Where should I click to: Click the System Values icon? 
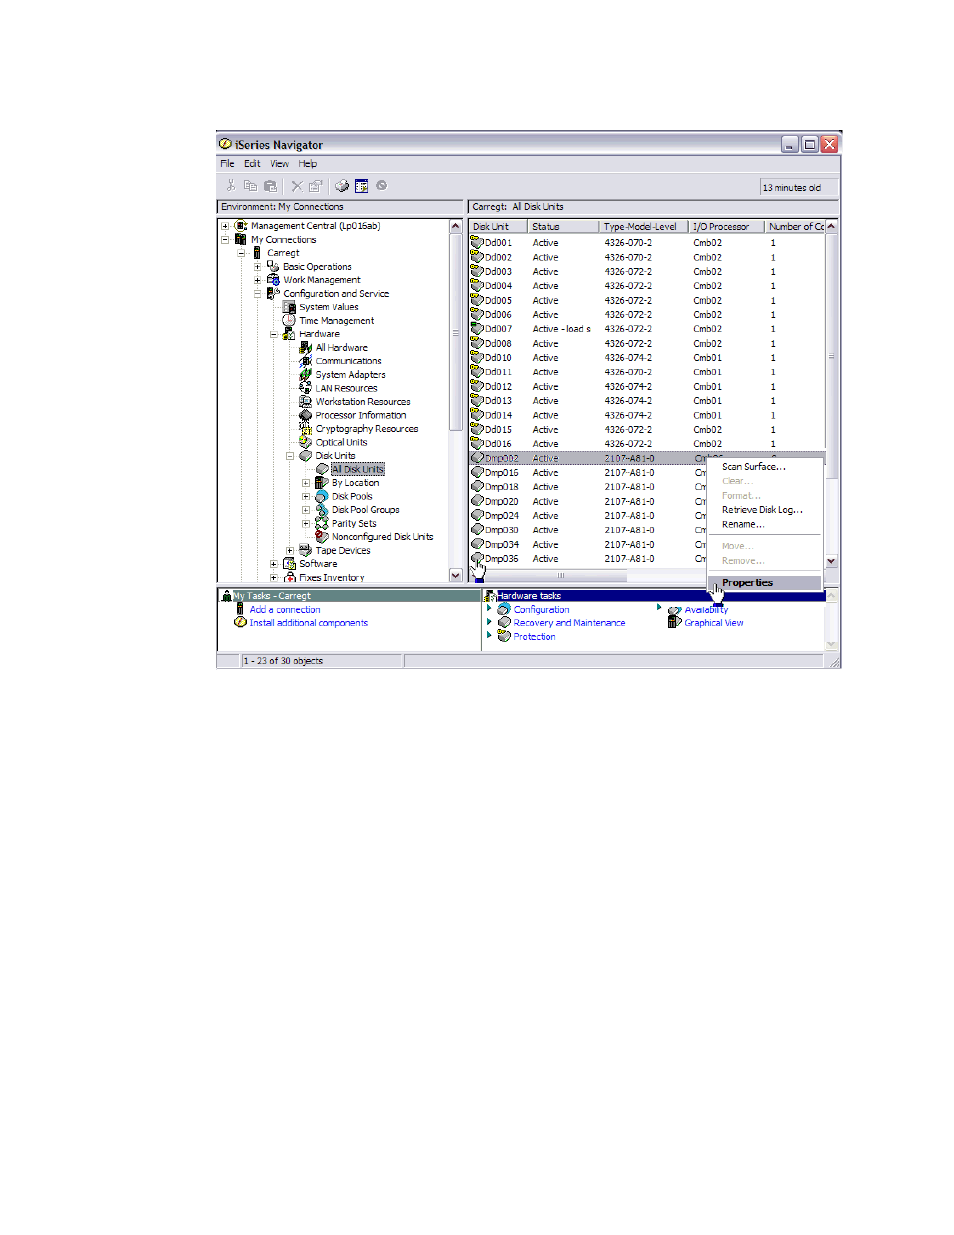click(x=289, y=307)
